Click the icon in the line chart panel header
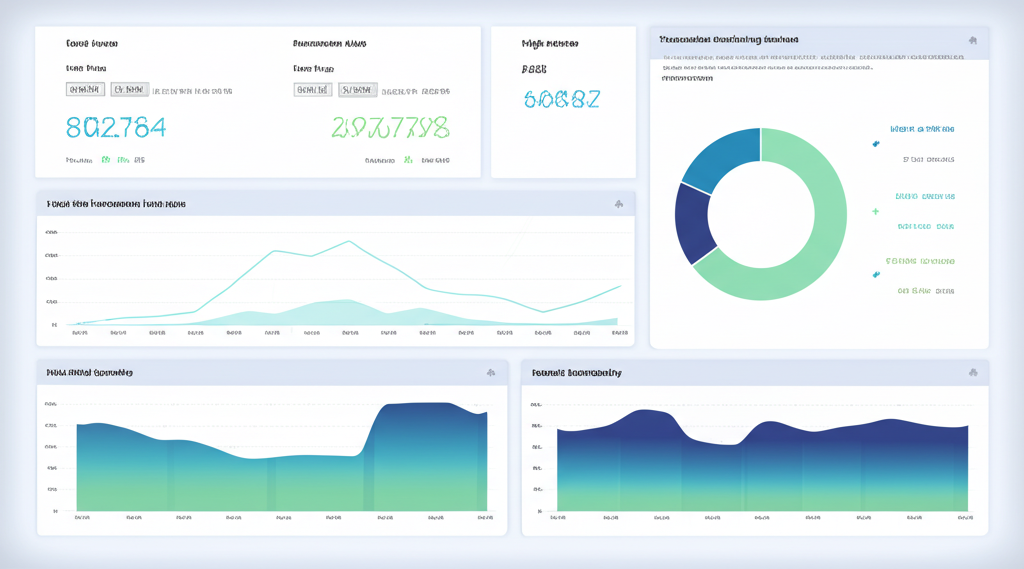The height and width of the screenshot is (569, 1024). pos(619,204)
